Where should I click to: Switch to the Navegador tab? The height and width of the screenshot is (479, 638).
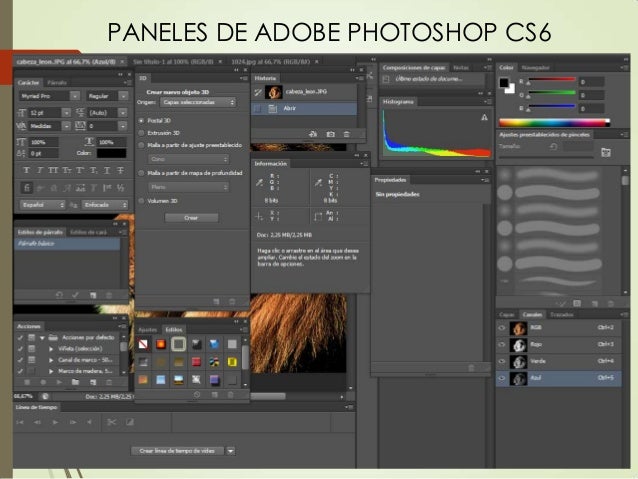535,68
